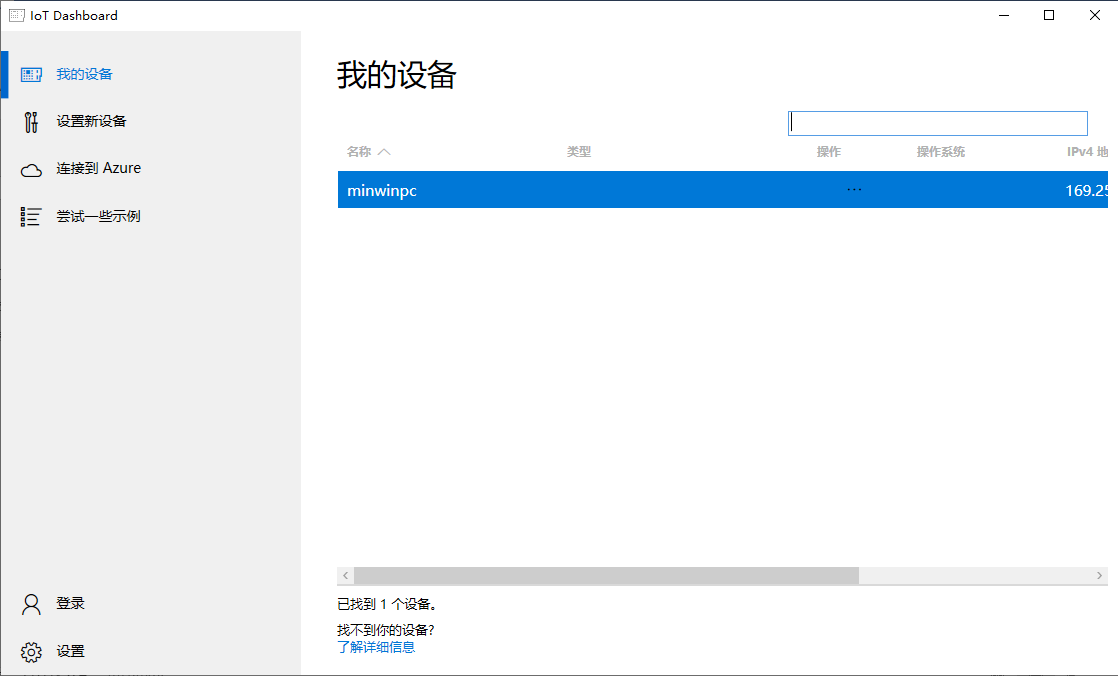This screenshot has height=676, width=1118.
Task: Click the 了解详细信息 link
Action: pyautogui.click(x=375, y=646)
